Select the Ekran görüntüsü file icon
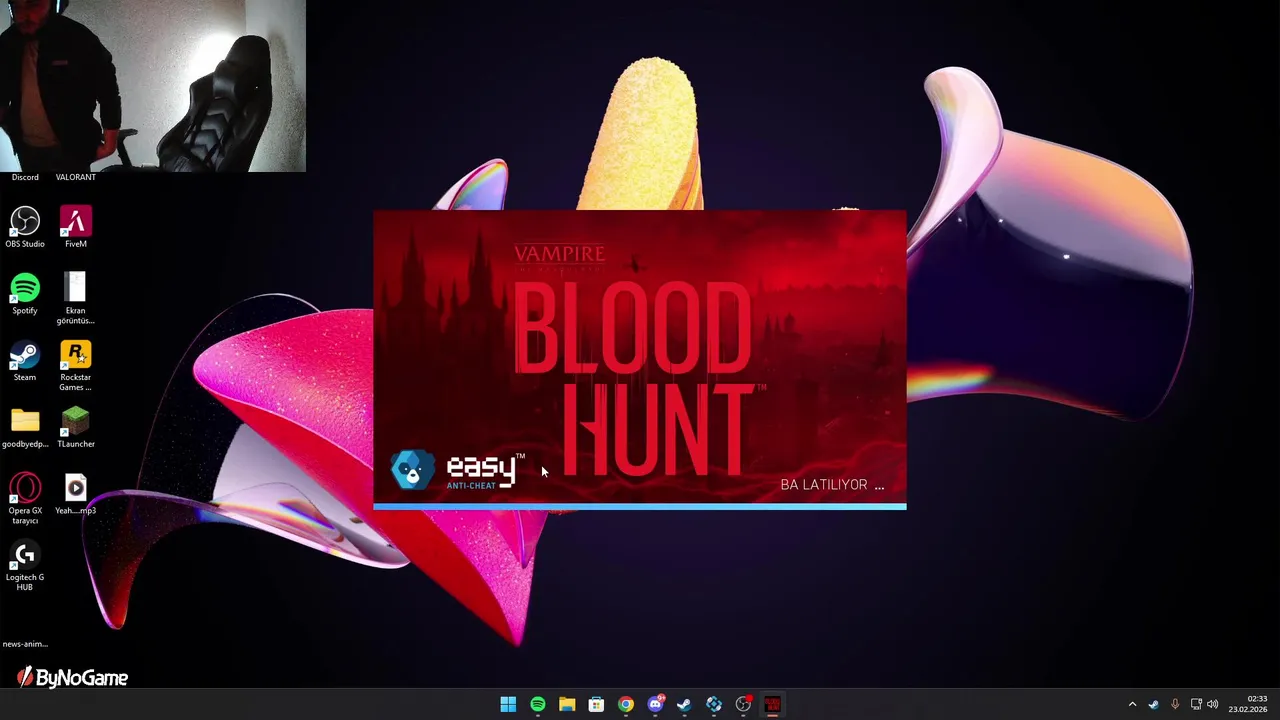The height and width of the screenshot is (720, 1280). coord(76,298)
